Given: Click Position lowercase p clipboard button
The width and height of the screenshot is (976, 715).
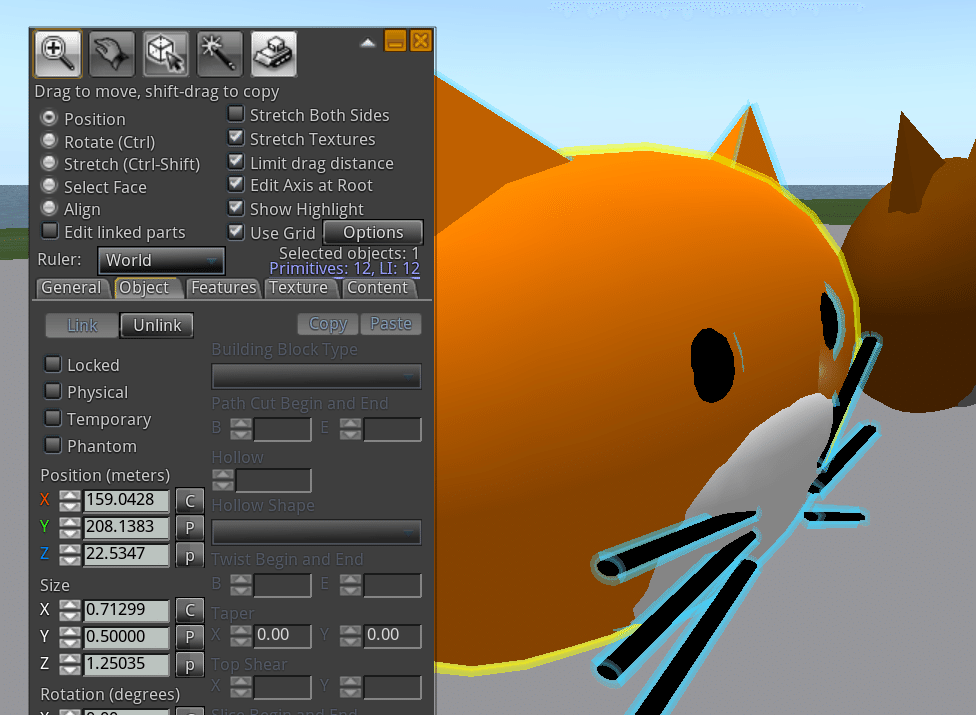Looking at the screenshot, I should coord(190,556).
